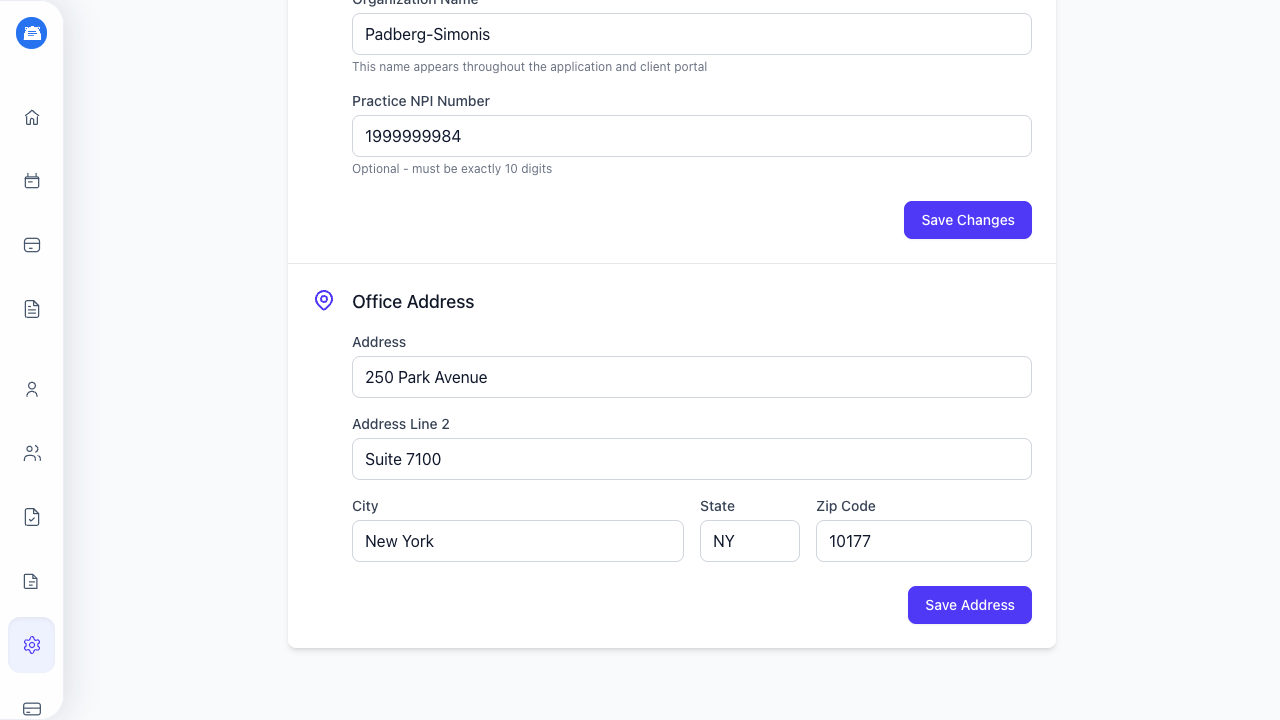
Task: Open the Payments/card section from the sidebar
Action: point(31,245)
